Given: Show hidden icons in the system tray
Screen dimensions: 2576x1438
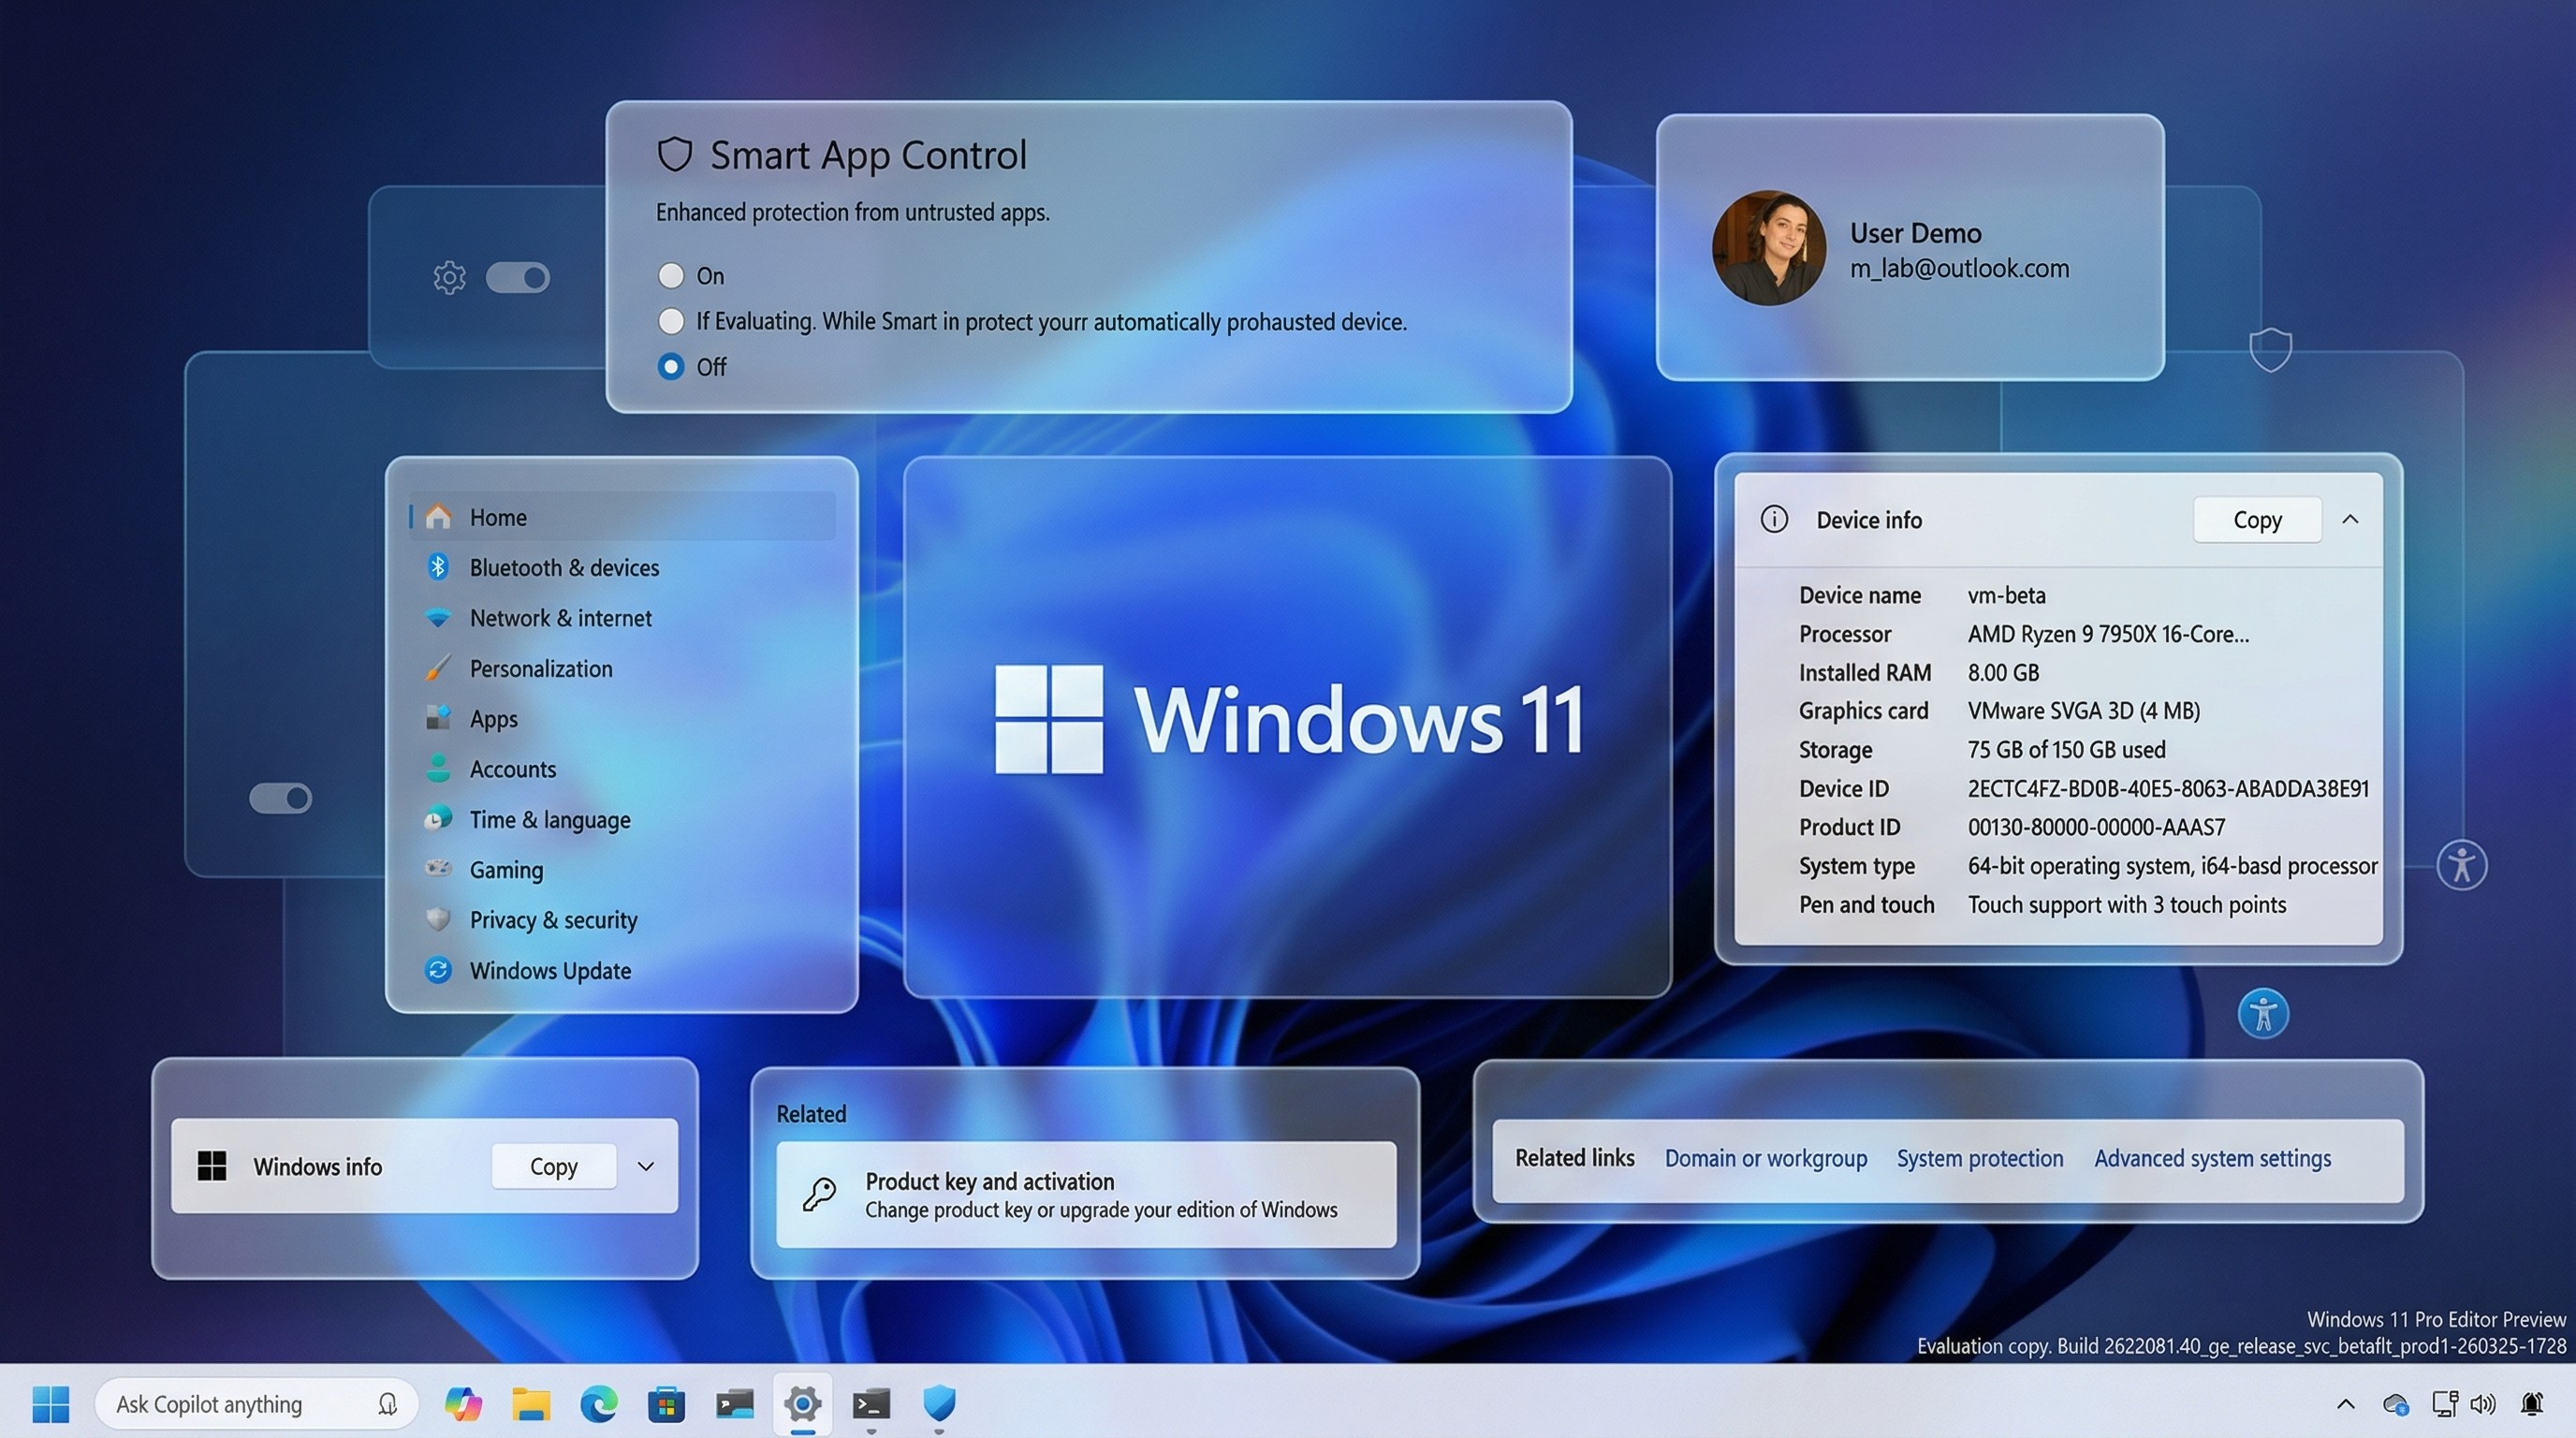Looking at the screenshot, I should (x=2345, y=1403).
